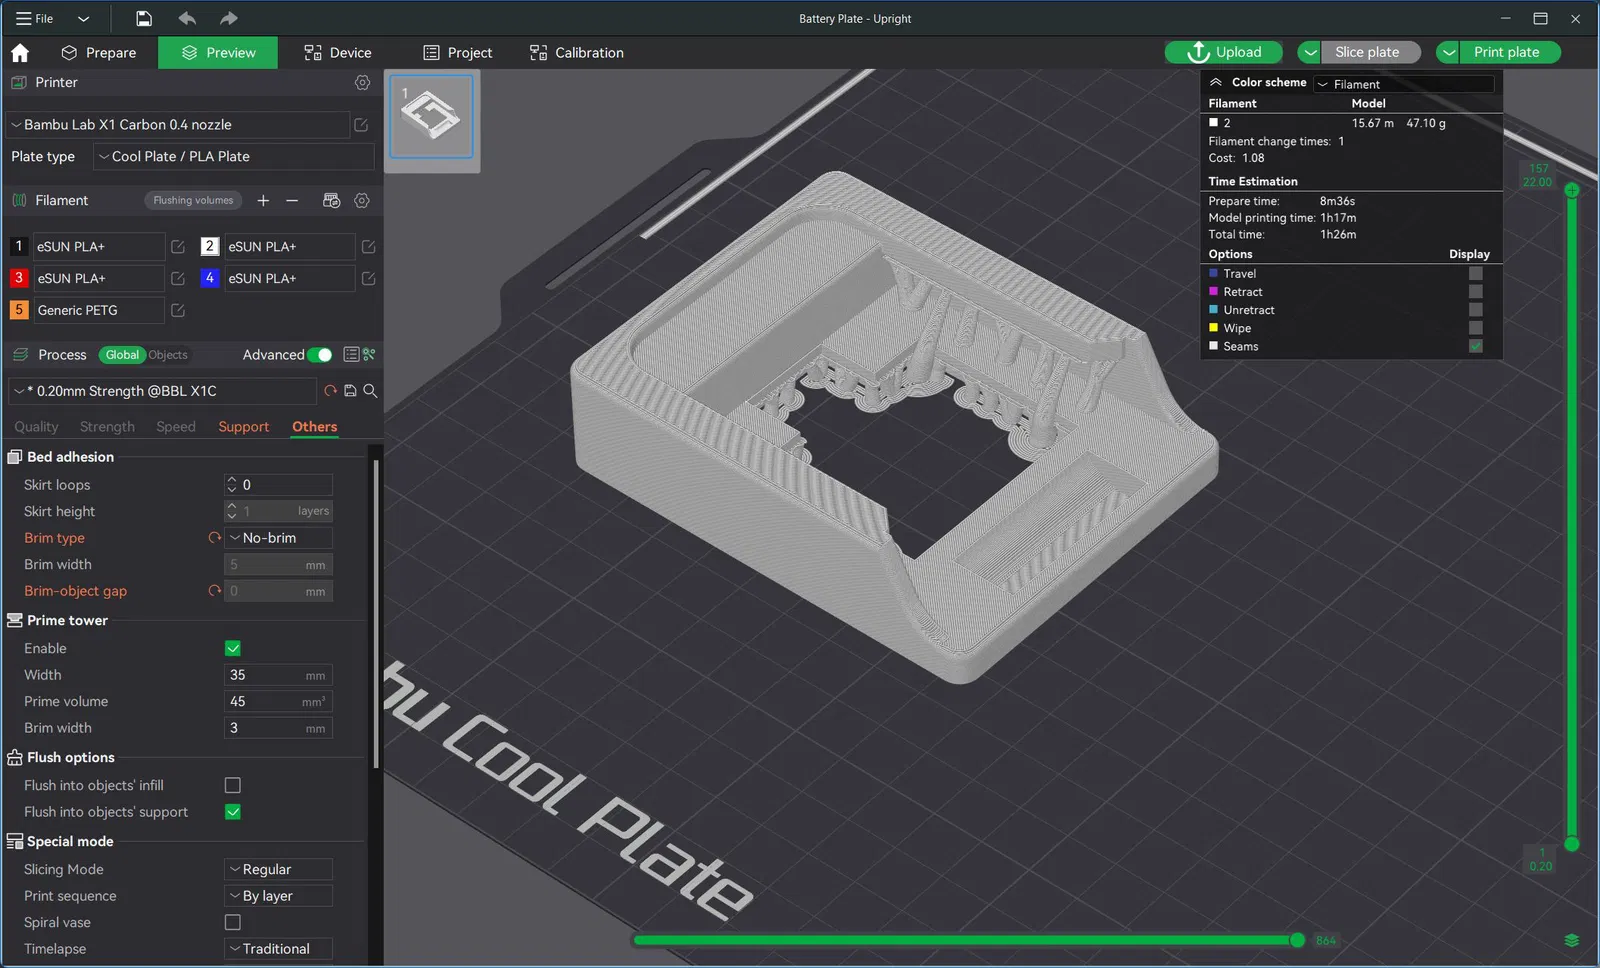The height and width of the screenshot is (968, 1600).
Task: Toggle the Advanced settings switch
Action: pos(320,355)
